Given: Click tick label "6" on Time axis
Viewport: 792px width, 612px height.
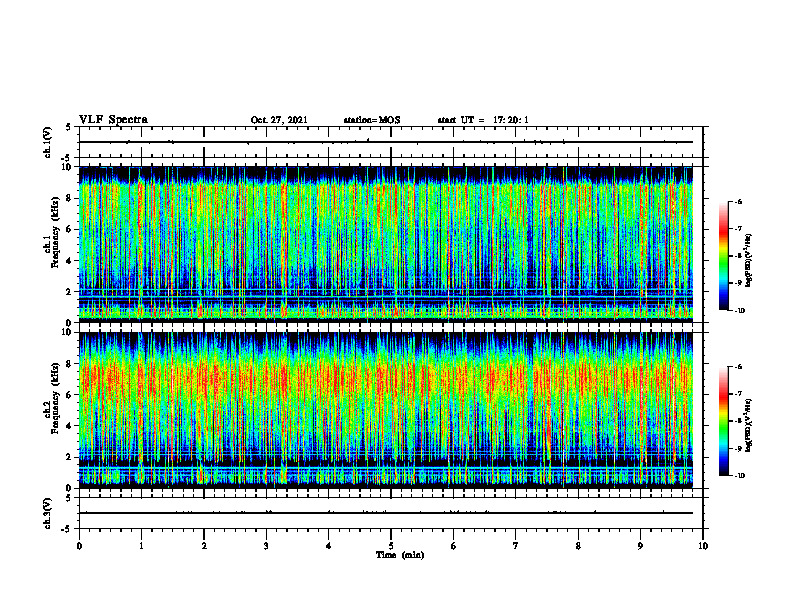Looking at the screenshot, I should 454,546.
